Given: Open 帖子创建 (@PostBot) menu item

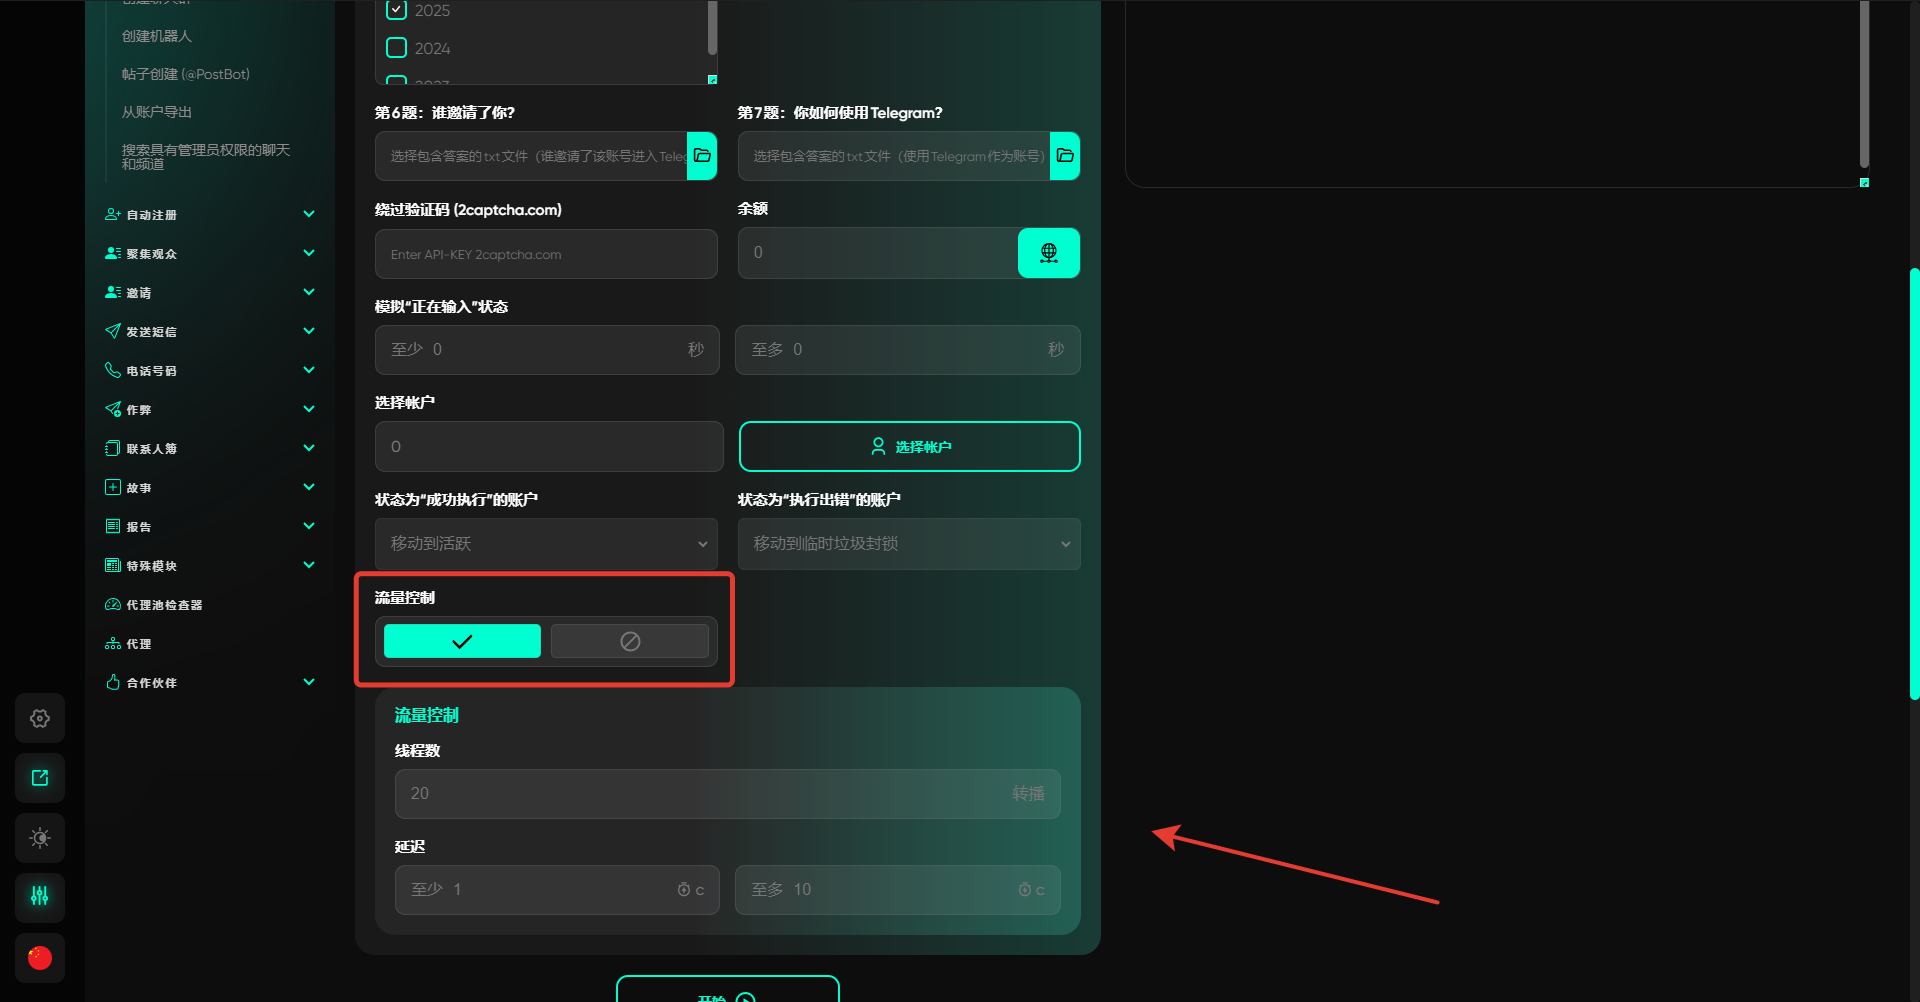Looking at the screenshot, I should point(186,74).
